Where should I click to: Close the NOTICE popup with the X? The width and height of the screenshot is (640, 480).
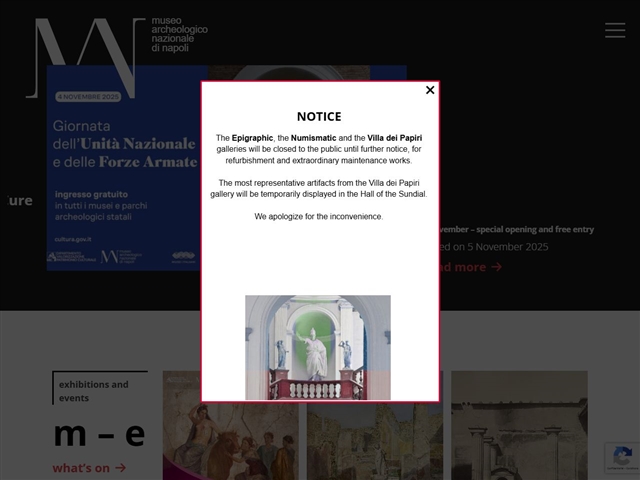pyautogui.click(x=430, y=90)
